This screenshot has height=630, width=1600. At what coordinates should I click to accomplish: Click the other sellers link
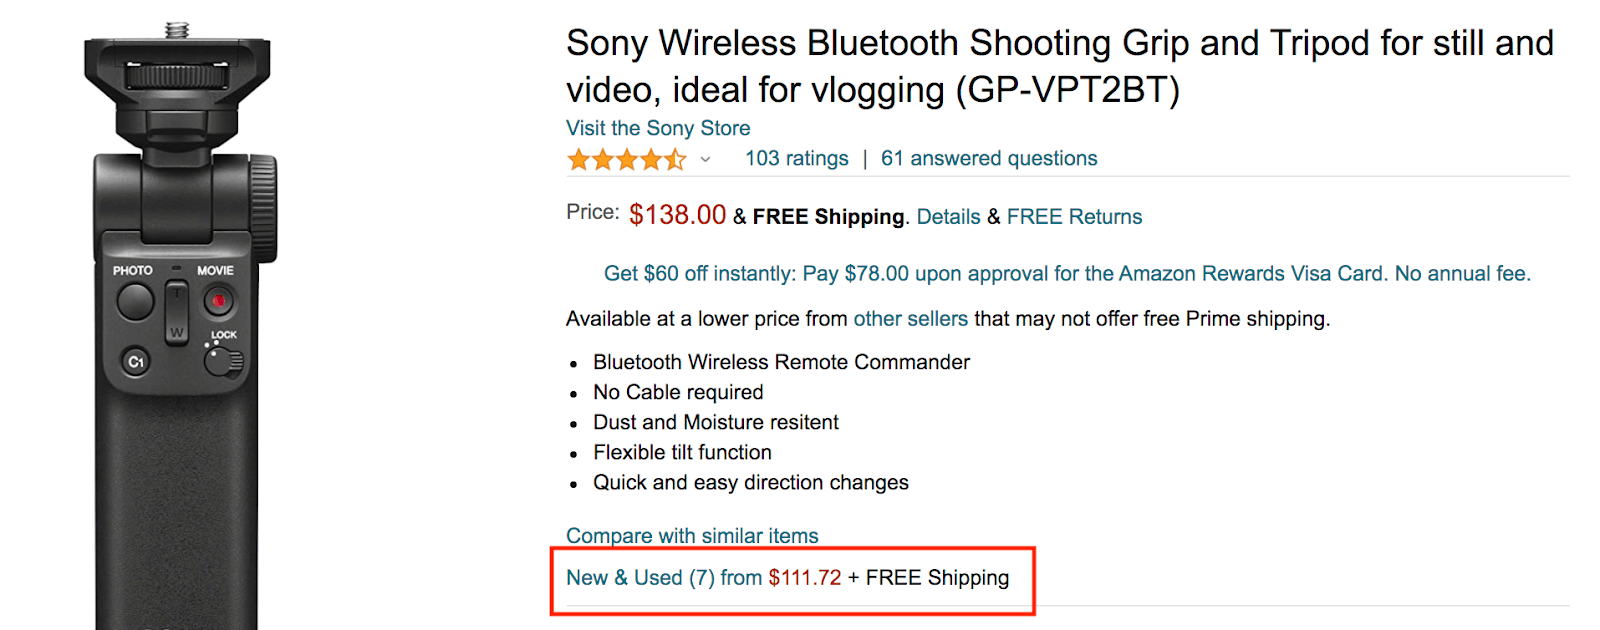[910, 319]
